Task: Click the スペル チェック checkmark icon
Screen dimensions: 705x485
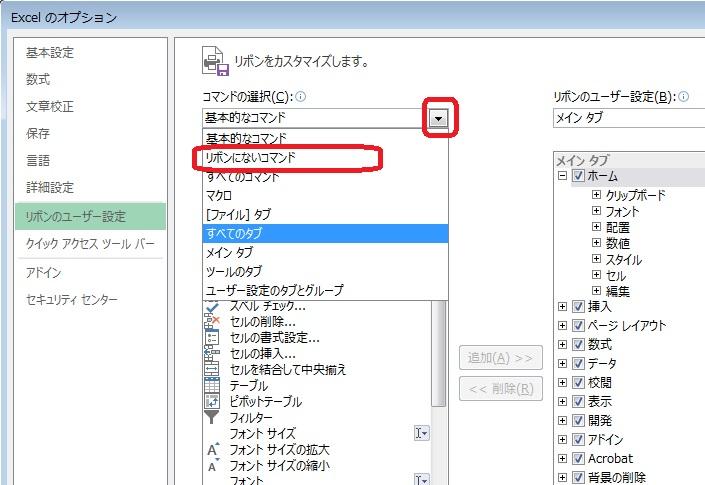Action: (x=212, y=307)
